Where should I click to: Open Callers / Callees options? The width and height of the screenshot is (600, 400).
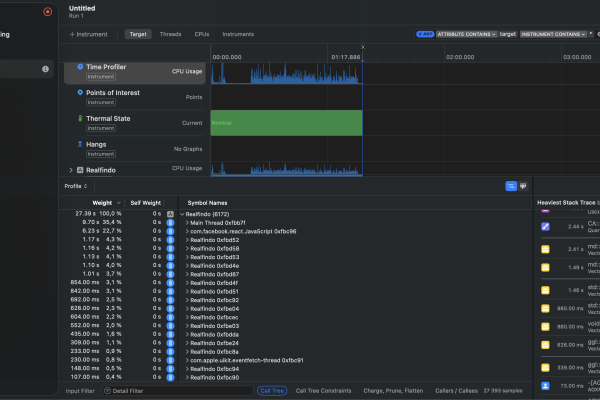pos(456,391)
